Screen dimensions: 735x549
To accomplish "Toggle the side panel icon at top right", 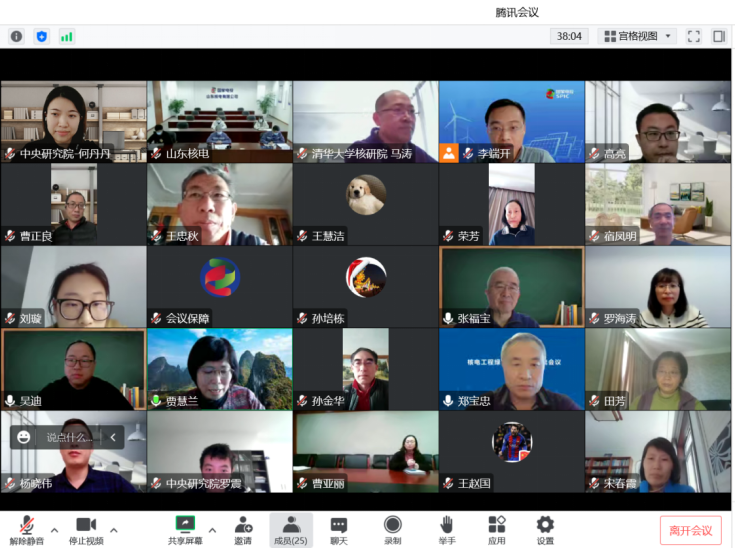I will pyautogui.click(x=718, y=36).
